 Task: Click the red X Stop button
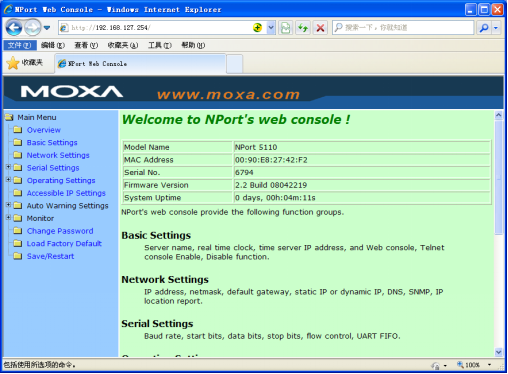tap(320, 28)
